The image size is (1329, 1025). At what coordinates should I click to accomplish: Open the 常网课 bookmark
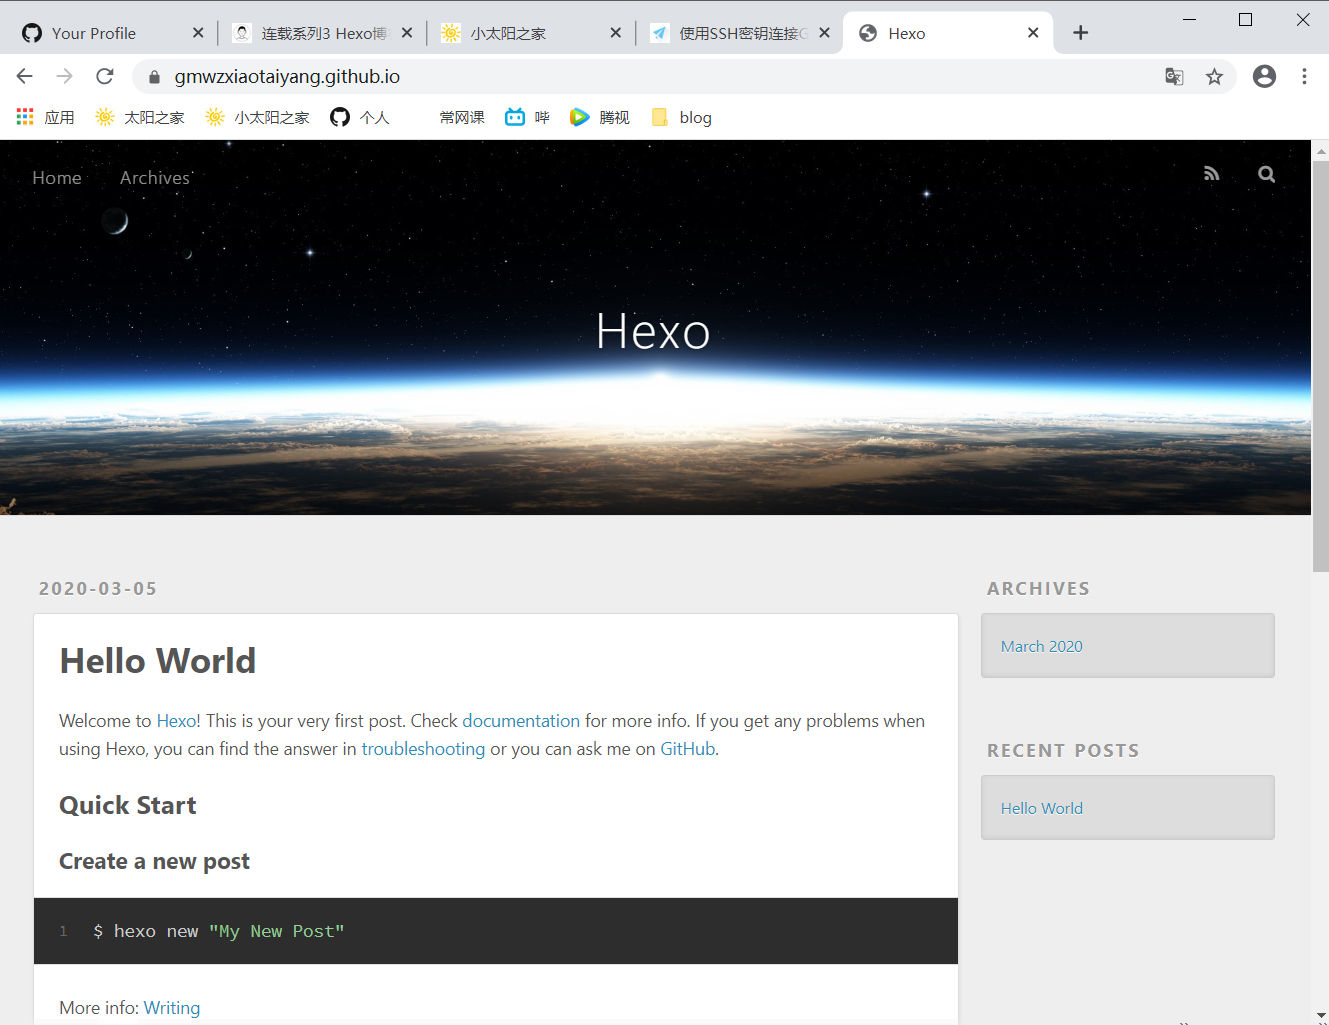462,117
